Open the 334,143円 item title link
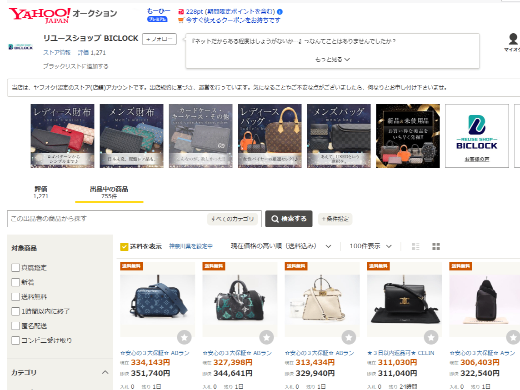 155,353
